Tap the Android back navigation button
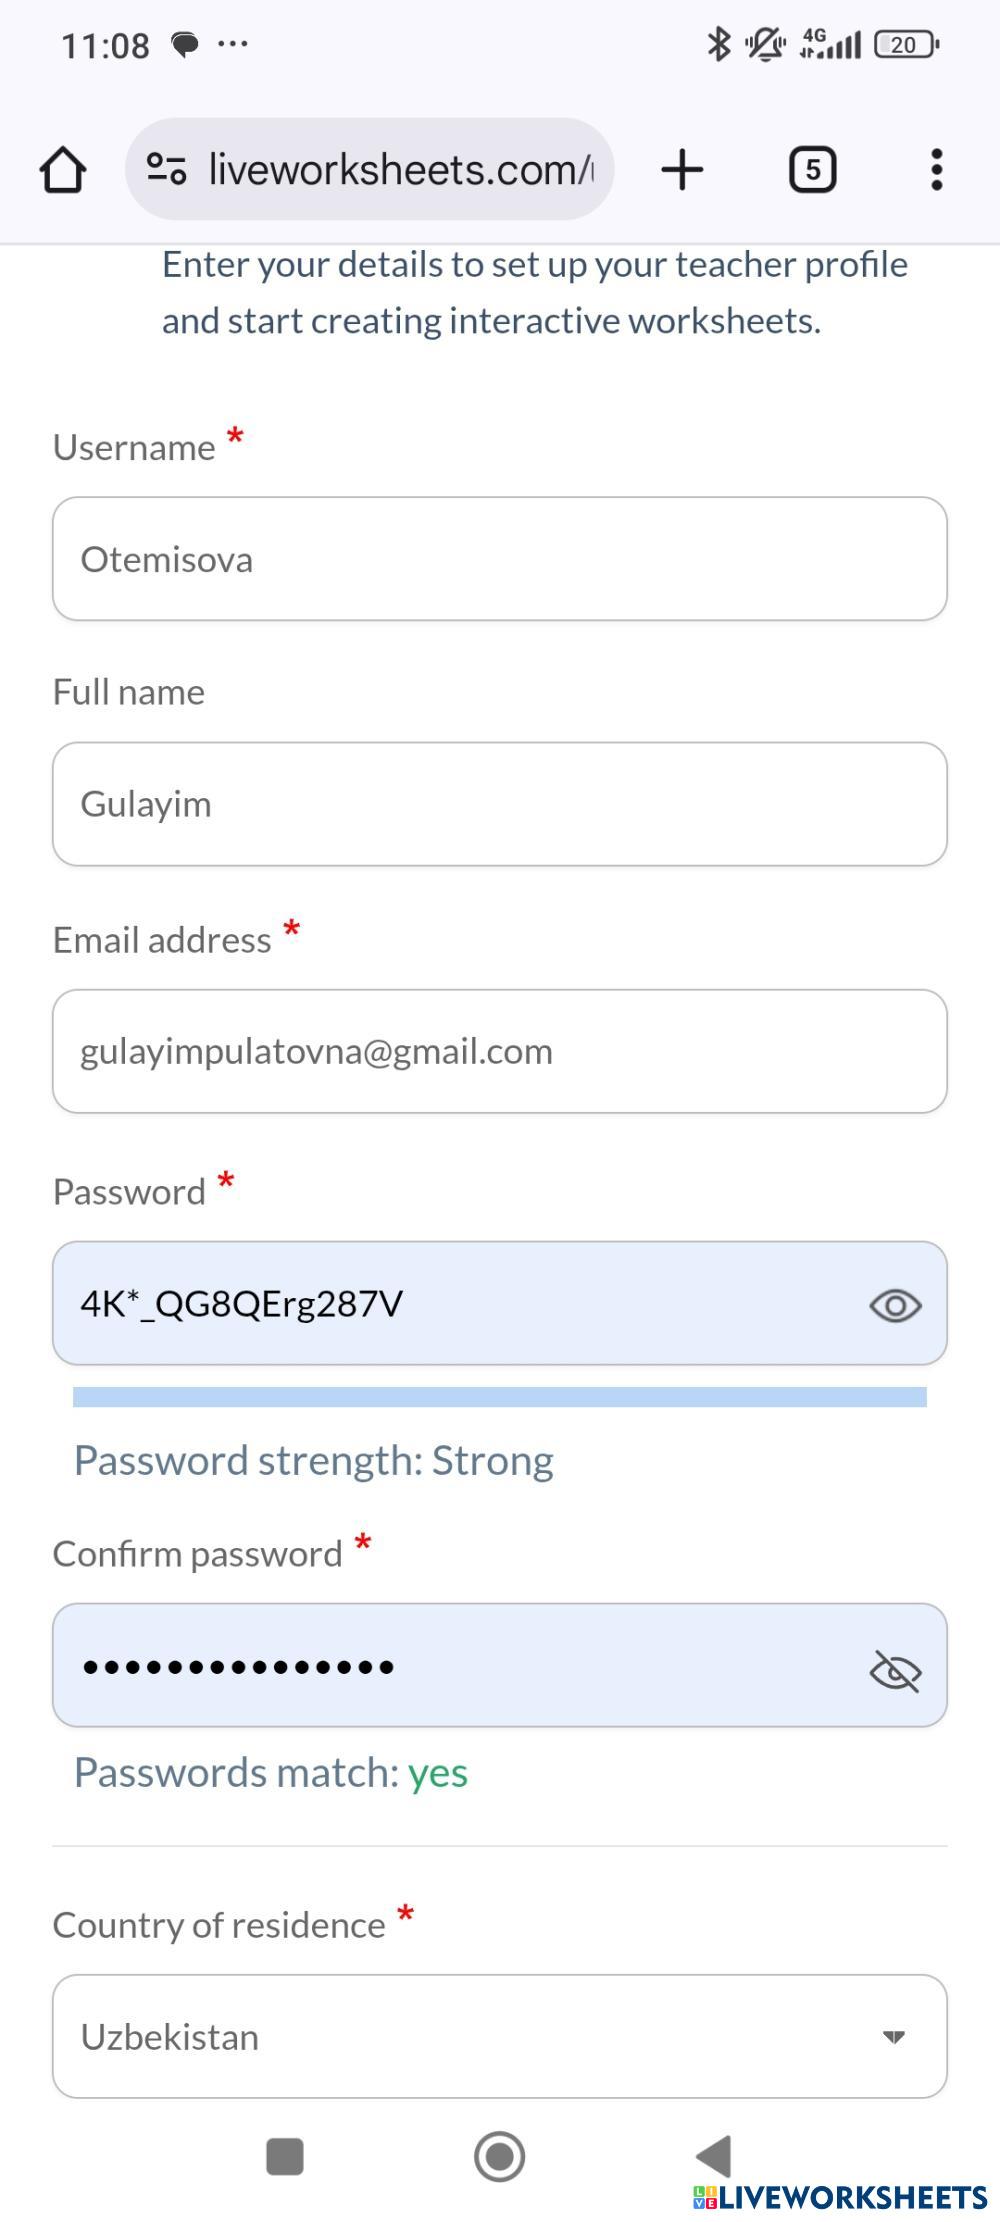This screenshot has height=2222, width=1000. (714, 2155)
